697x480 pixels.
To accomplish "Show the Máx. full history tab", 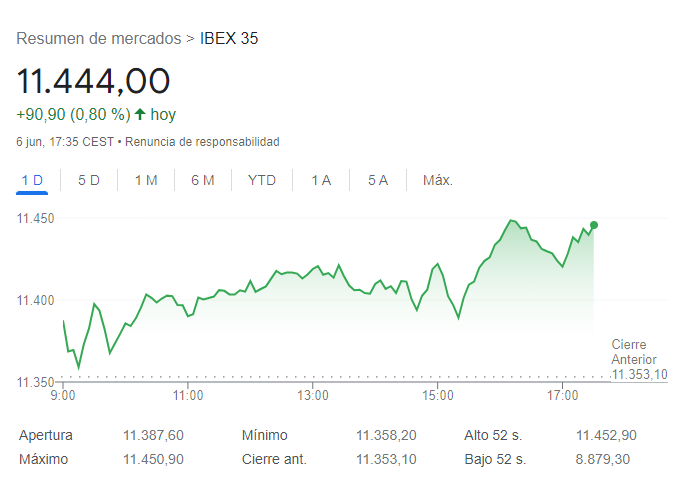I will [438, 180].
